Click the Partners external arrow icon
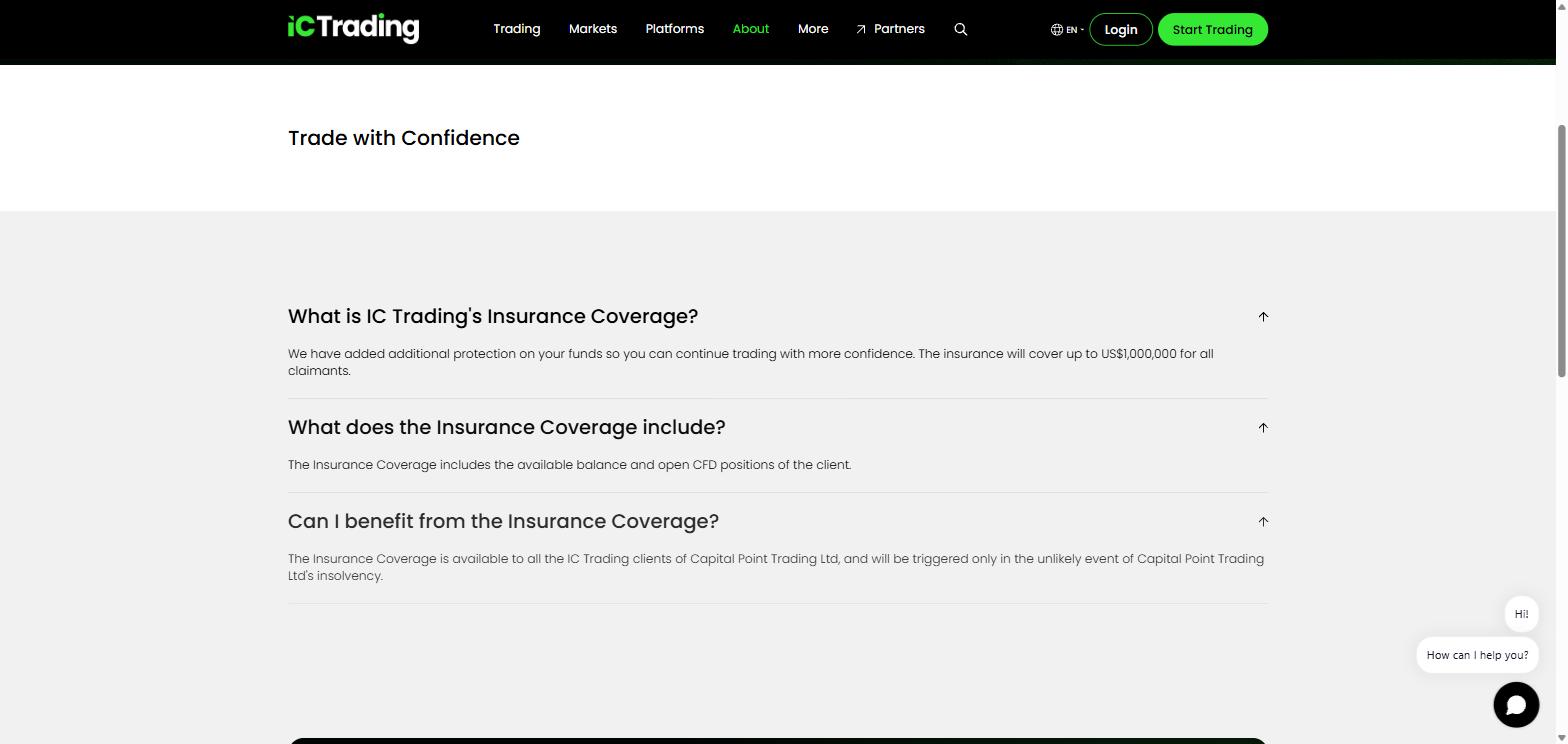This screenshot has height=744, width=1568. [x=861, y=30]
